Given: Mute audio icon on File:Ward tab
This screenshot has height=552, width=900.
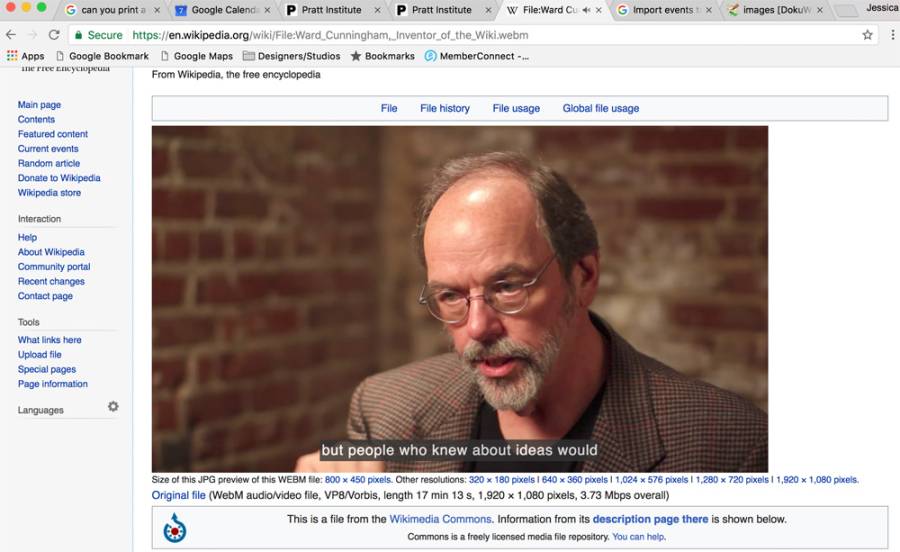Looking at the screenshot, I should tap(586, 10).
